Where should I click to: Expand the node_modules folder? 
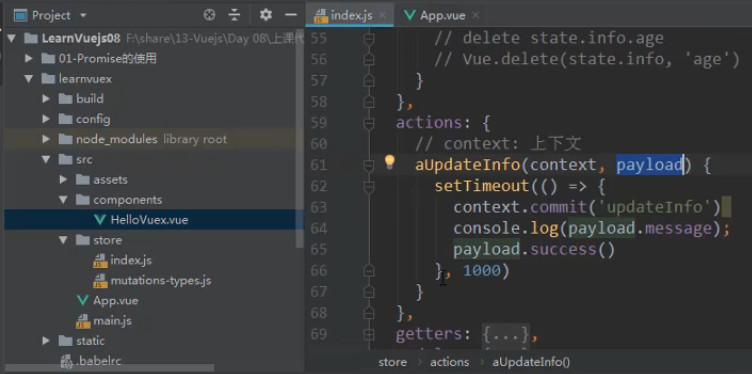[x=46, y=139]
